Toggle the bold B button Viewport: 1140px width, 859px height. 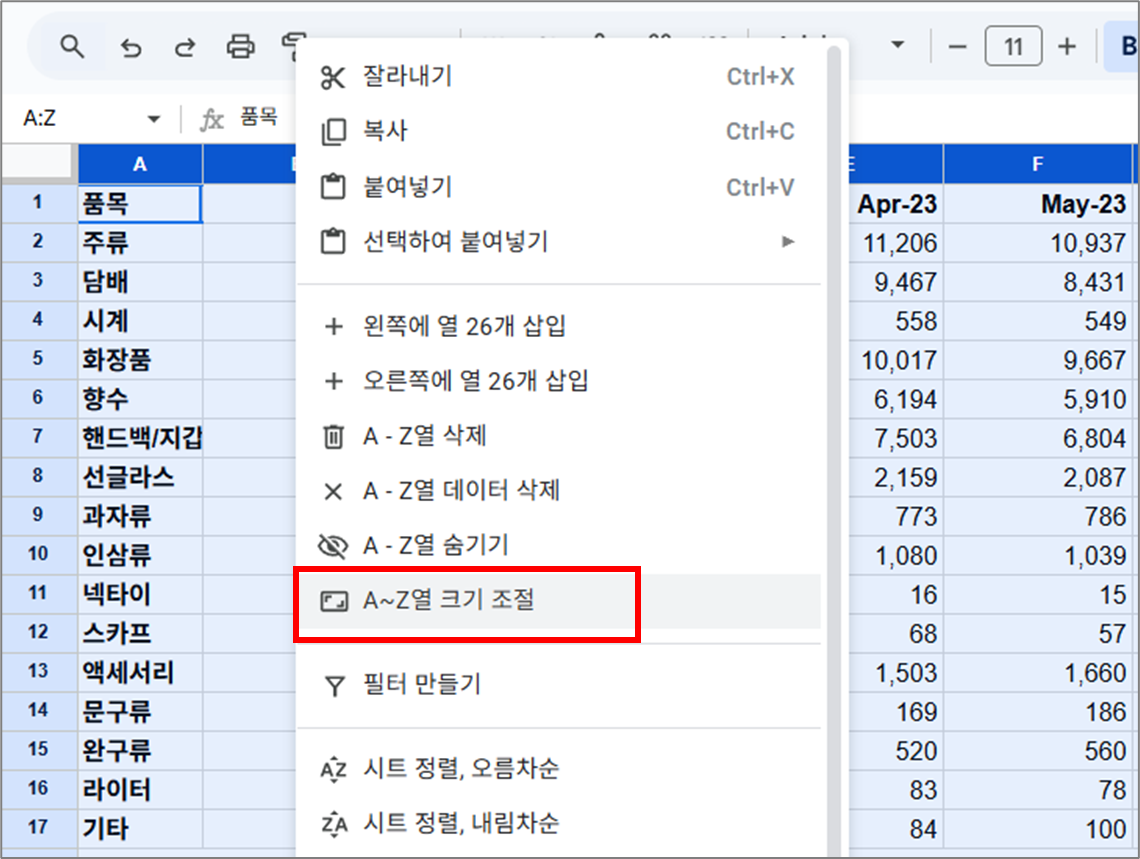pos(1124,47)
